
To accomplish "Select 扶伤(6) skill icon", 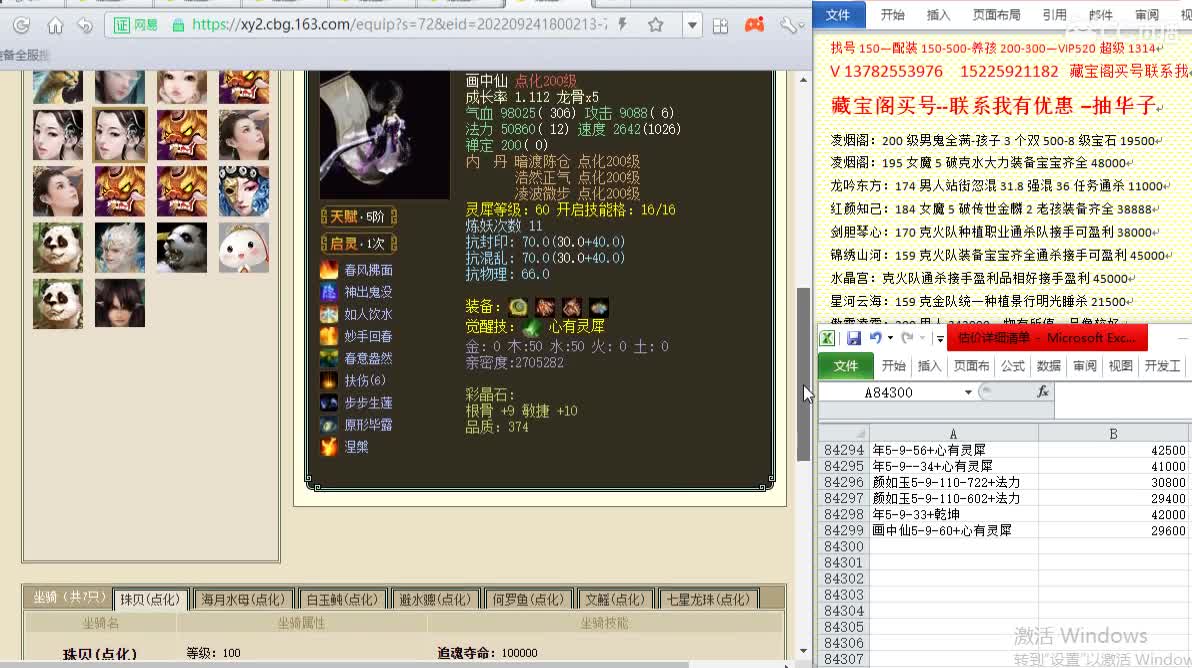I will (328, 380).
